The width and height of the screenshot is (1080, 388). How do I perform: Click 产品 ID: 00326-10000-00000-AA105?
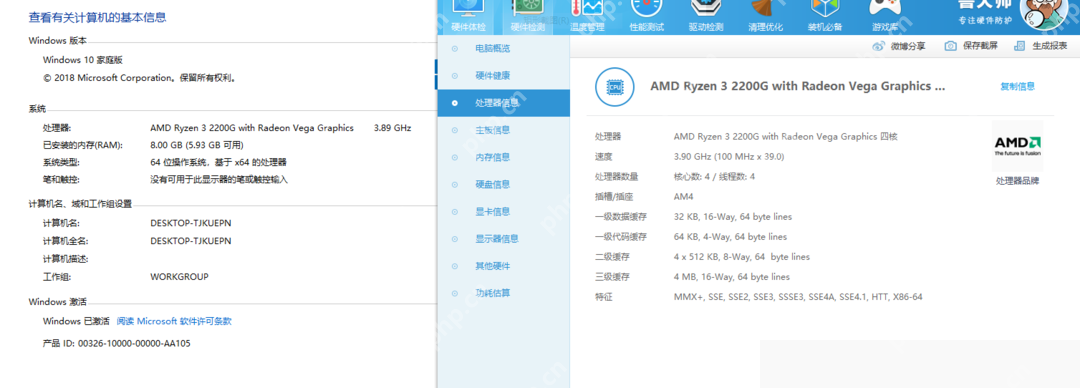[116, 343]
